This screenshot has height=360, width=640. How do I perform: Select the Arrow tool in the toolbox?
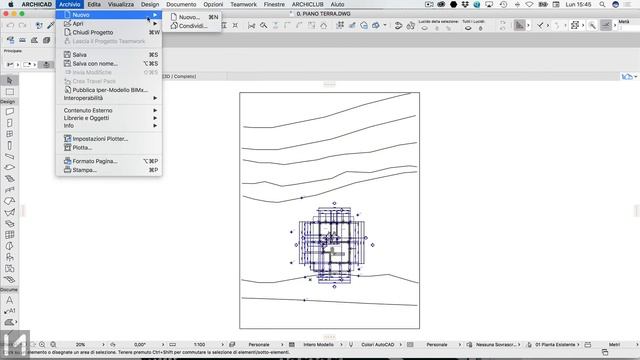[10, 80]
